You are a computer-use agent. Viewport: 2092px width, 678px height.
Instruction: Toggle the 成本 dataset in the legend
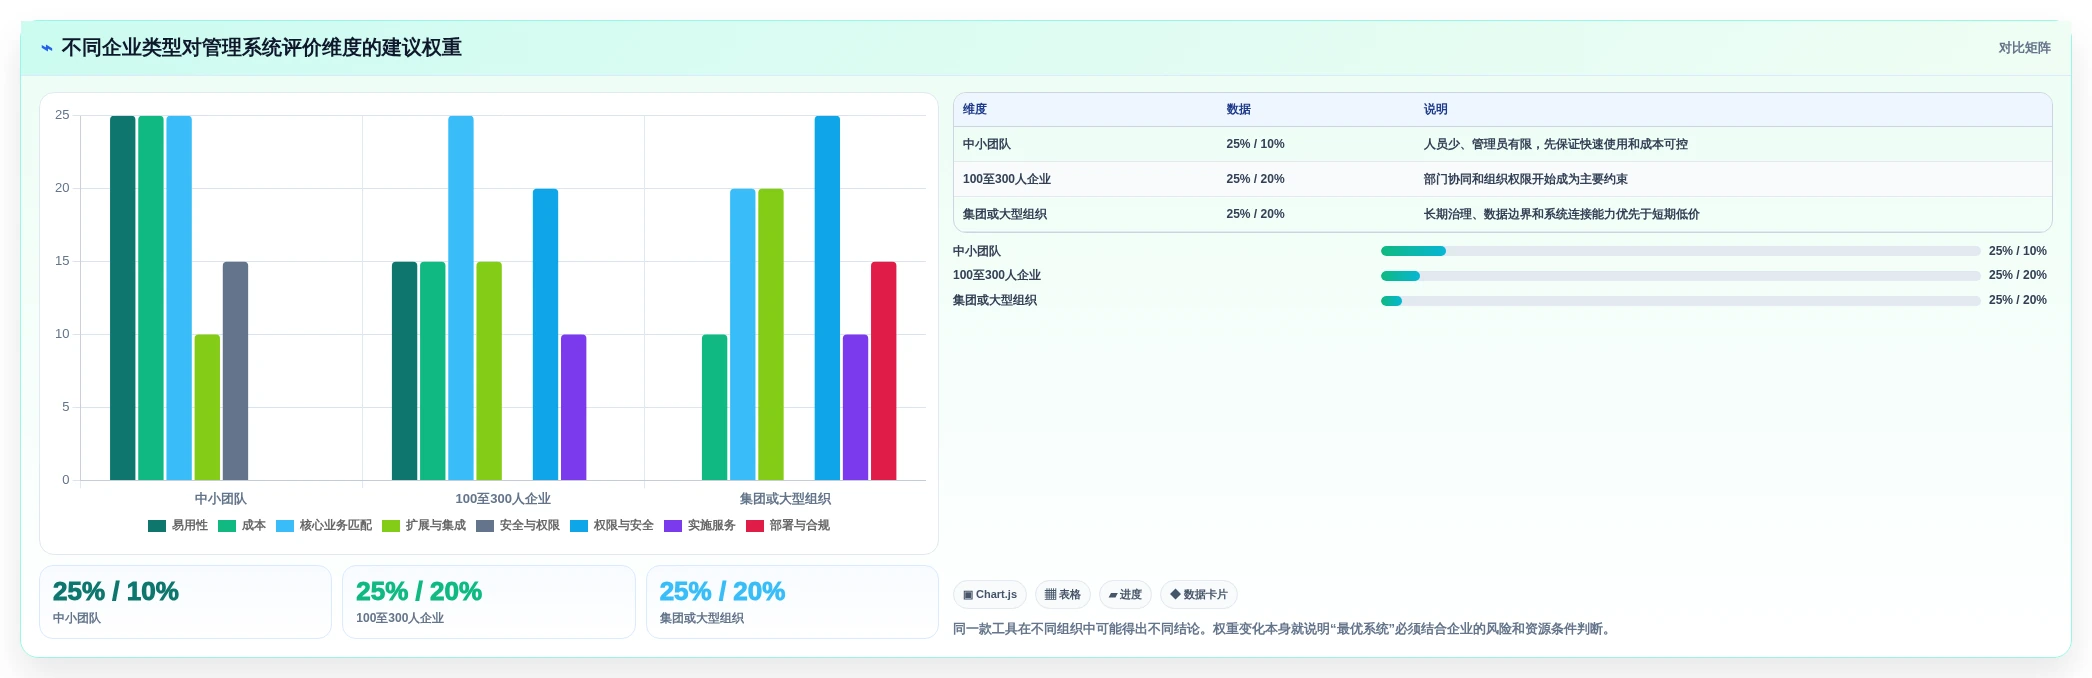pyautogui.click(x=242, y=526)
